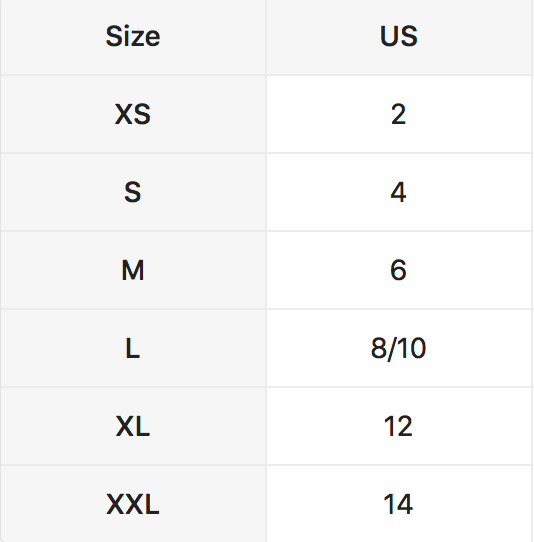Select the S size cell
The height and width of the screenshot is (542, 534).
133,192
